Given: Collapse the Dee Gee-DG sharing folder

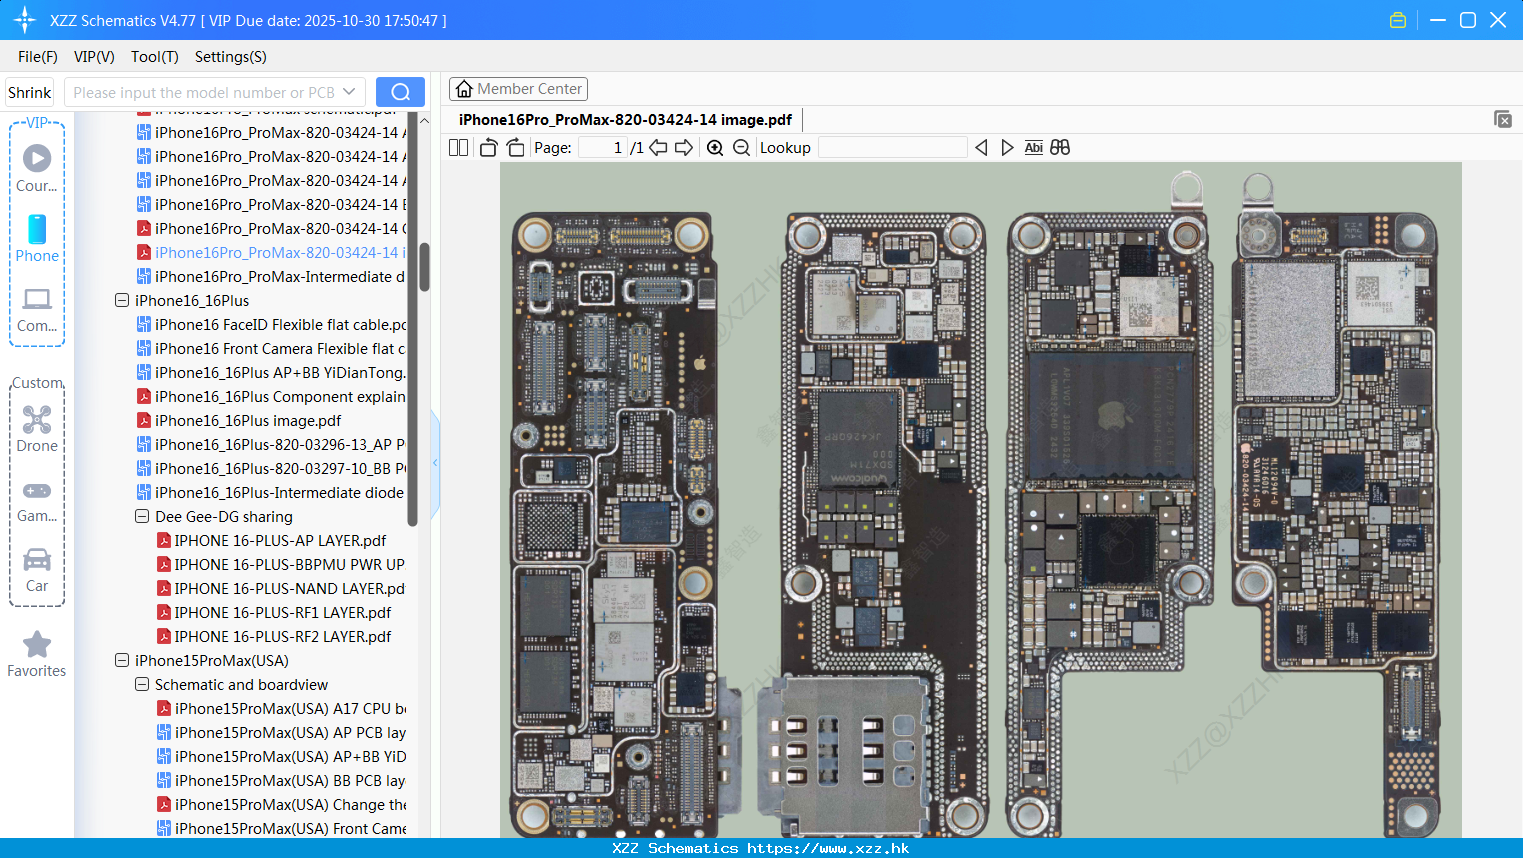Looking at the screenshot, I should click(142, 516).
